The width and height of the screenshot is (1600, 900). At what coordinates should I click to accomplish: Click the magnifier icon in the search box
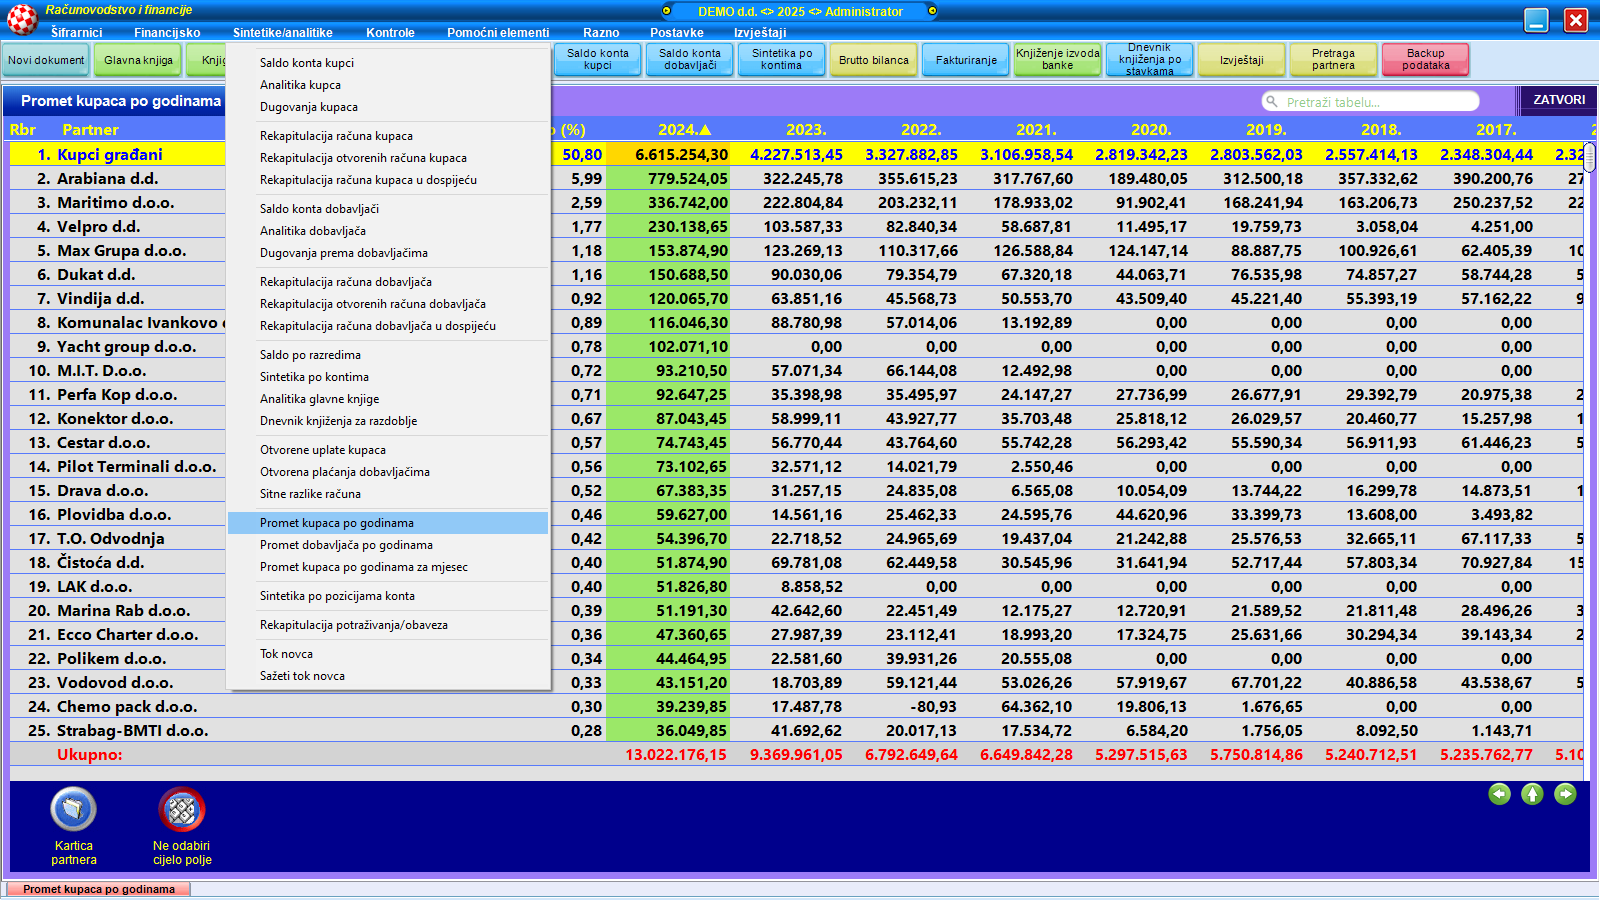(x=1272, y=102)
